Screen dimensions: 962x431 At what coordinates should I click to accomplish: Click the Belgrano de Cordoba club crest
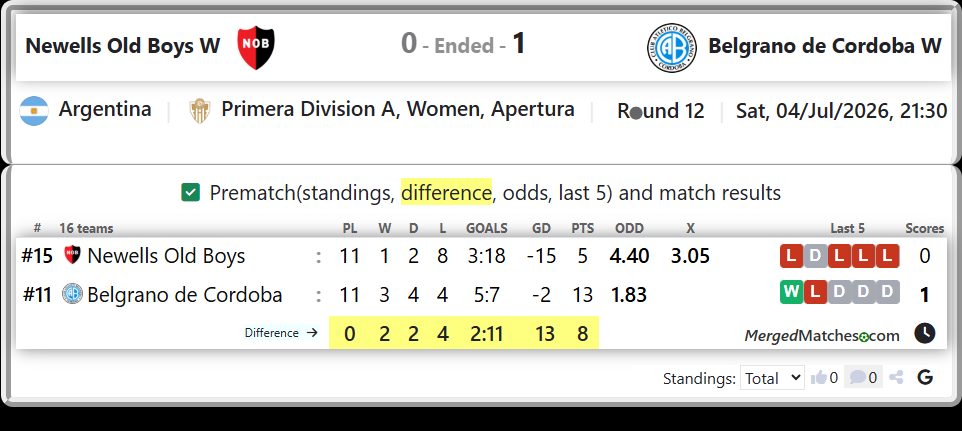(672, 48)
